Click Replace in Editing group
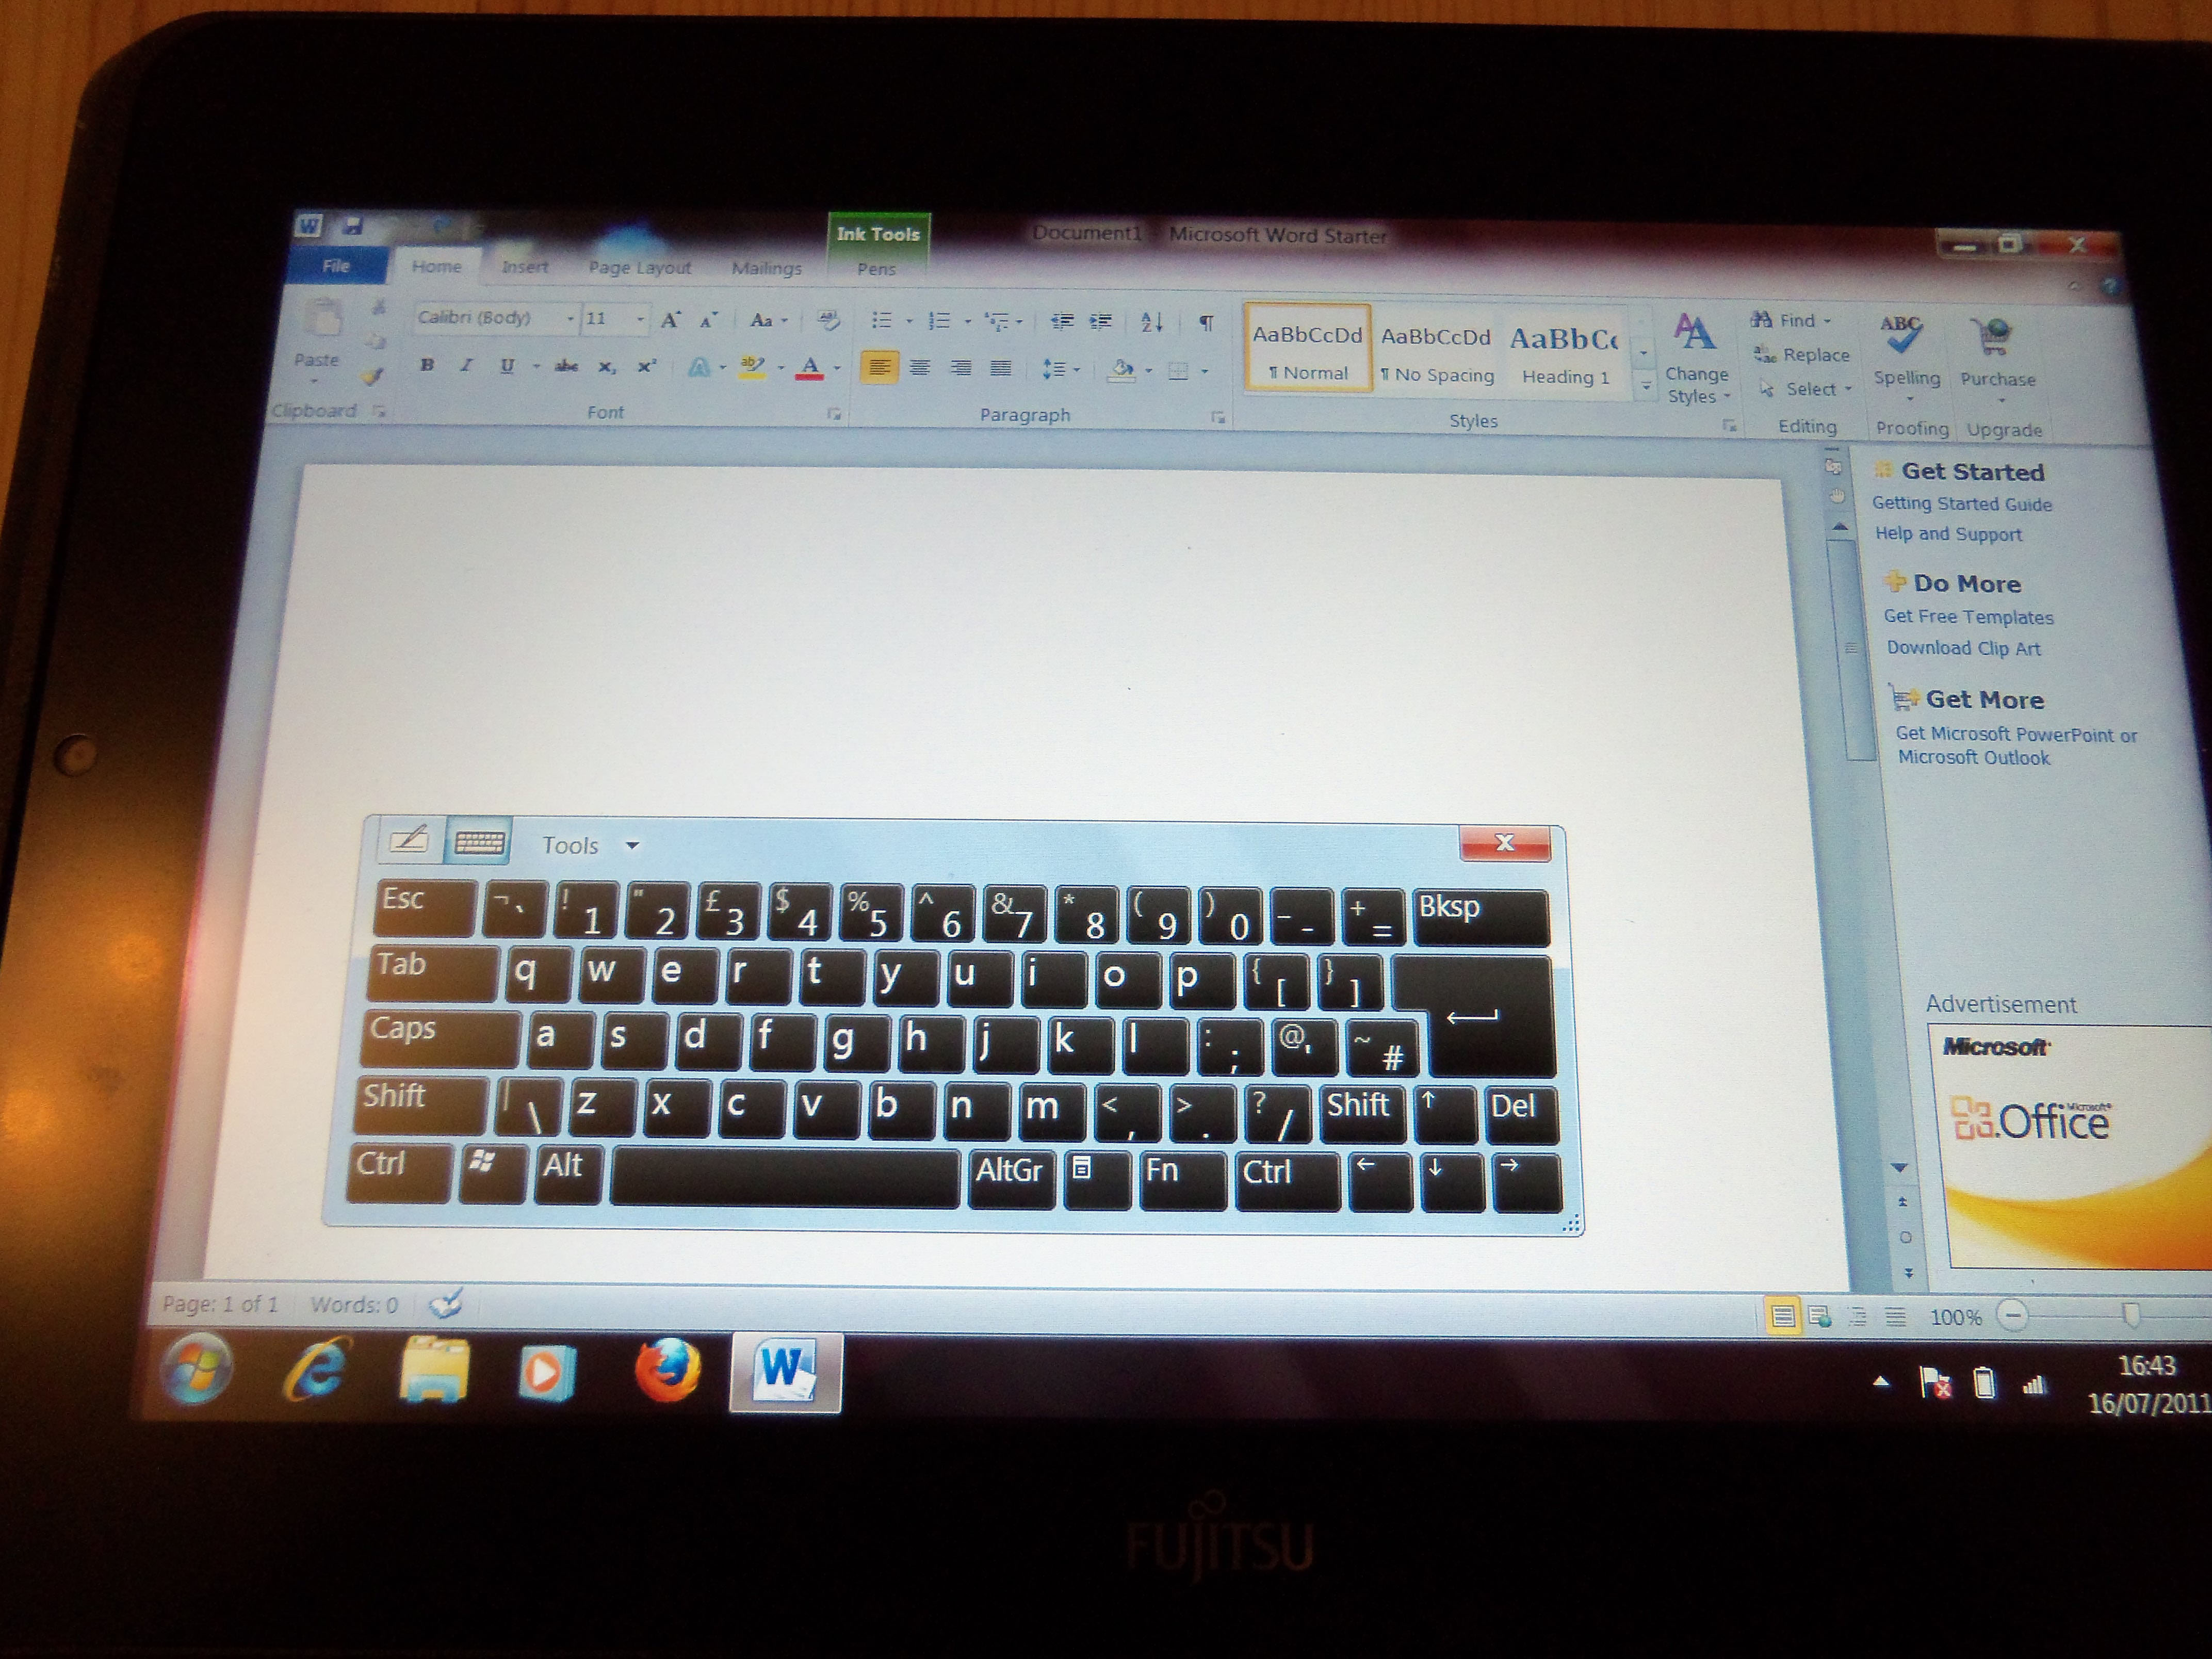This screenshot has height=1659, width=2212. coord(1801,355)
